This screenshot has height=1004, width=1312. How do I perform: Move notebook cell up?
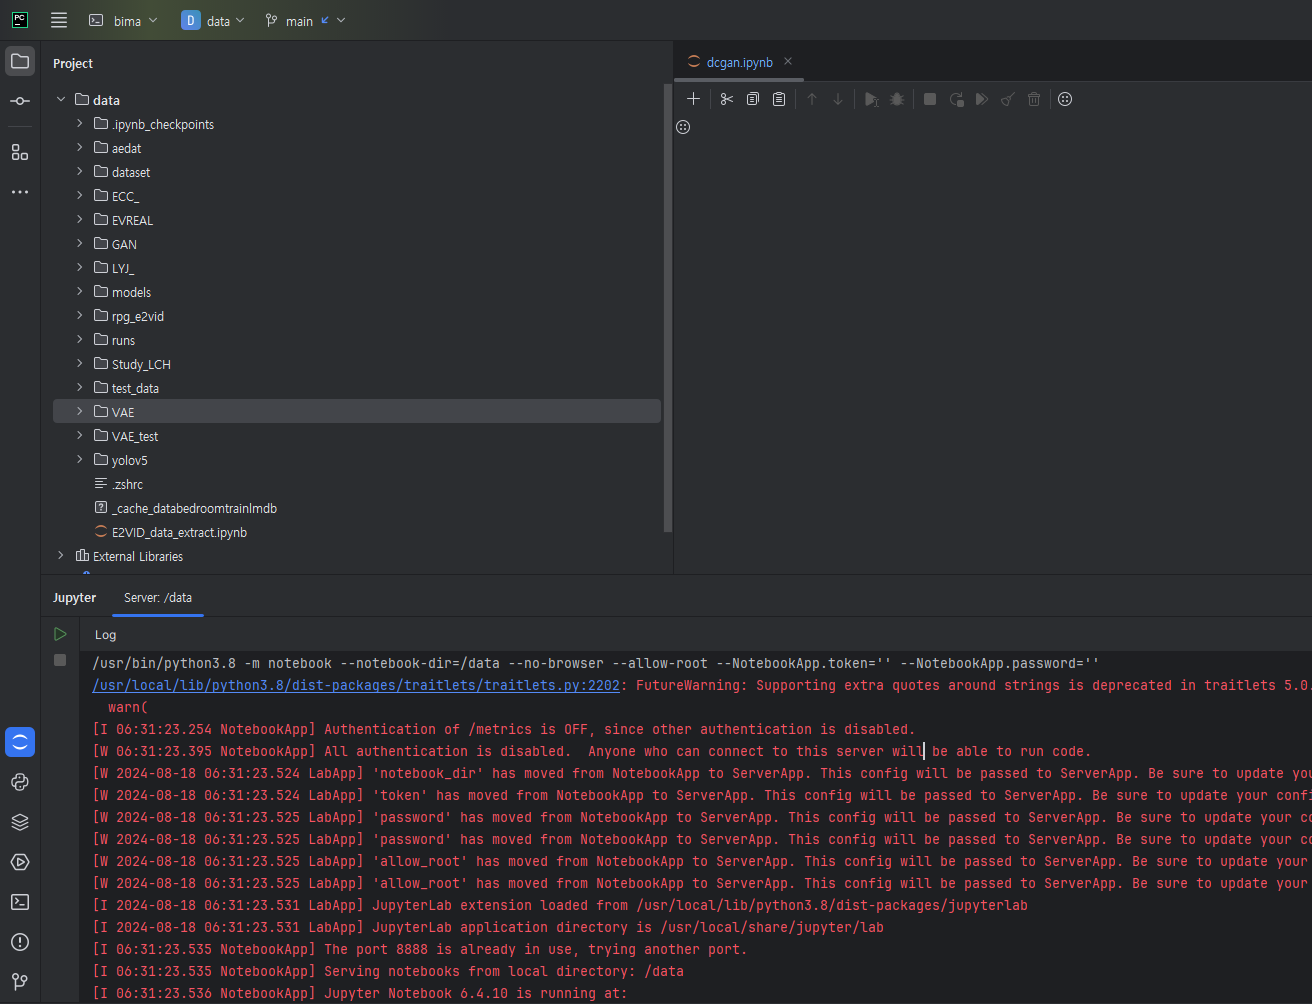[x=812, y=99]
